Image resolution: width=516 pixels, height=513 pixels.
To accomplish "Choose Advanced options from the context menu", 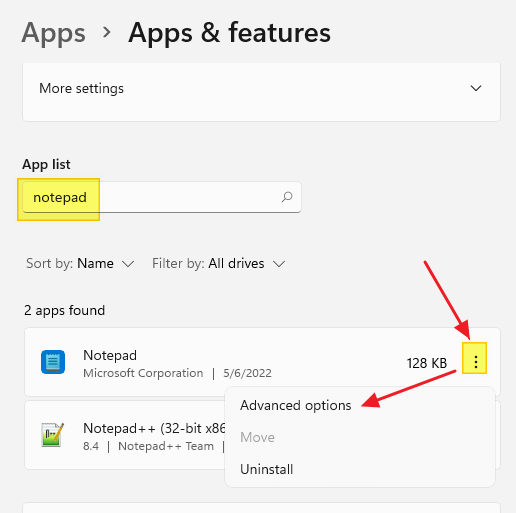I will [x=296, y=405].
